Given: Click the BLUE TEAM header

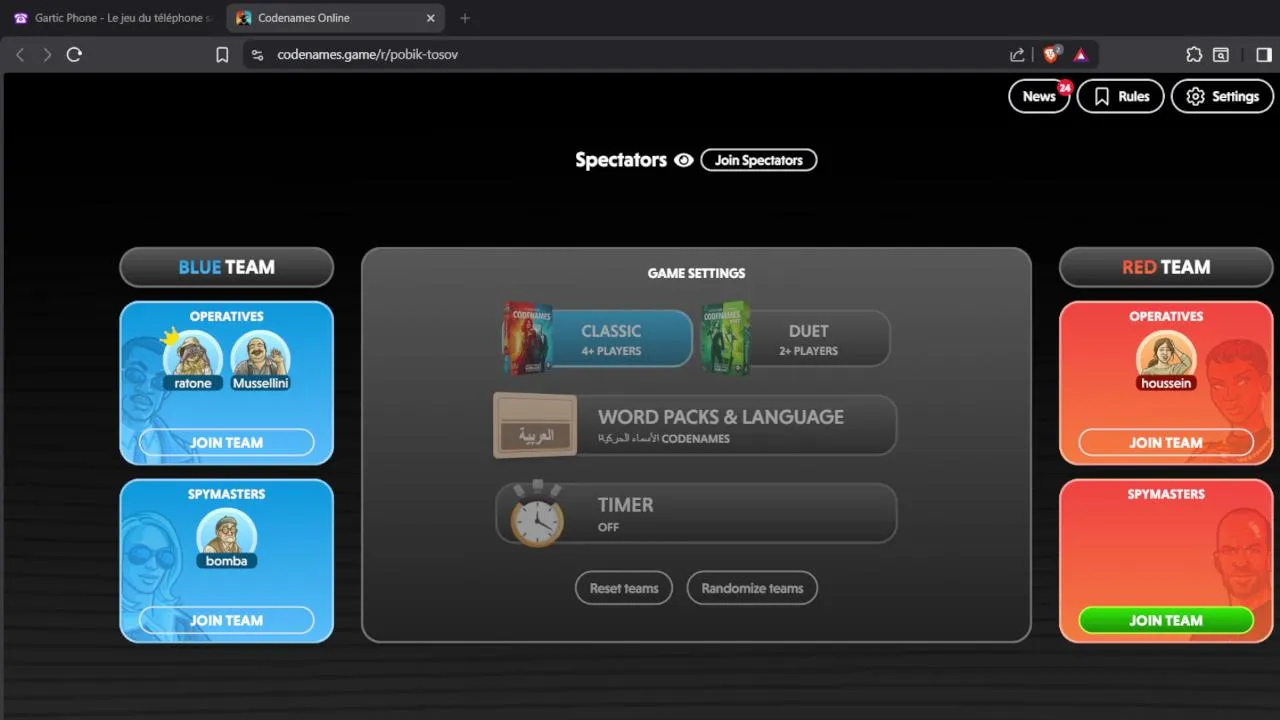Looking at the screenshot, I should (226, 267).
